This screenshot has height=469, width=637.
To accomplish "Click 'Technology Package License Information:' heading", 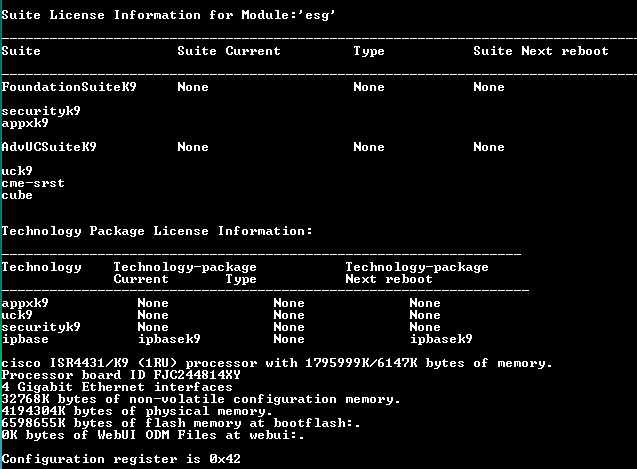I will coord(157,231).
